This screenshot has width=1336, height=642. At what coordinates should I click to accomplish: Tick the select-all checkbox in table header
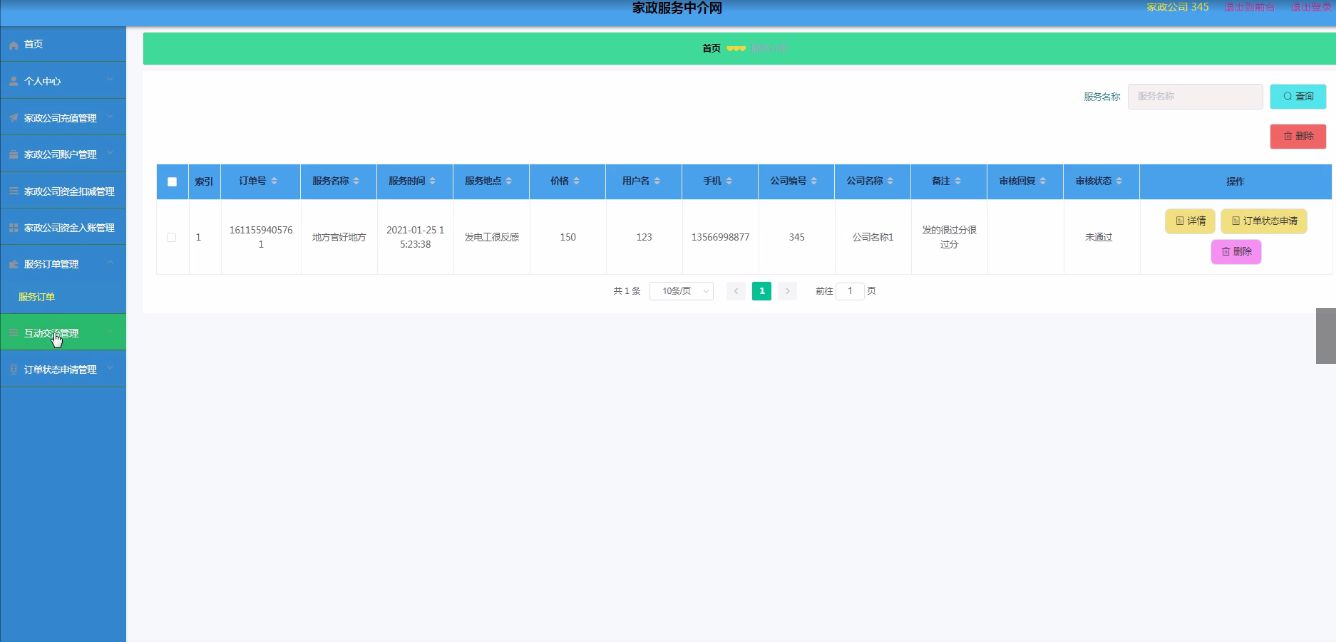point(172,182)
